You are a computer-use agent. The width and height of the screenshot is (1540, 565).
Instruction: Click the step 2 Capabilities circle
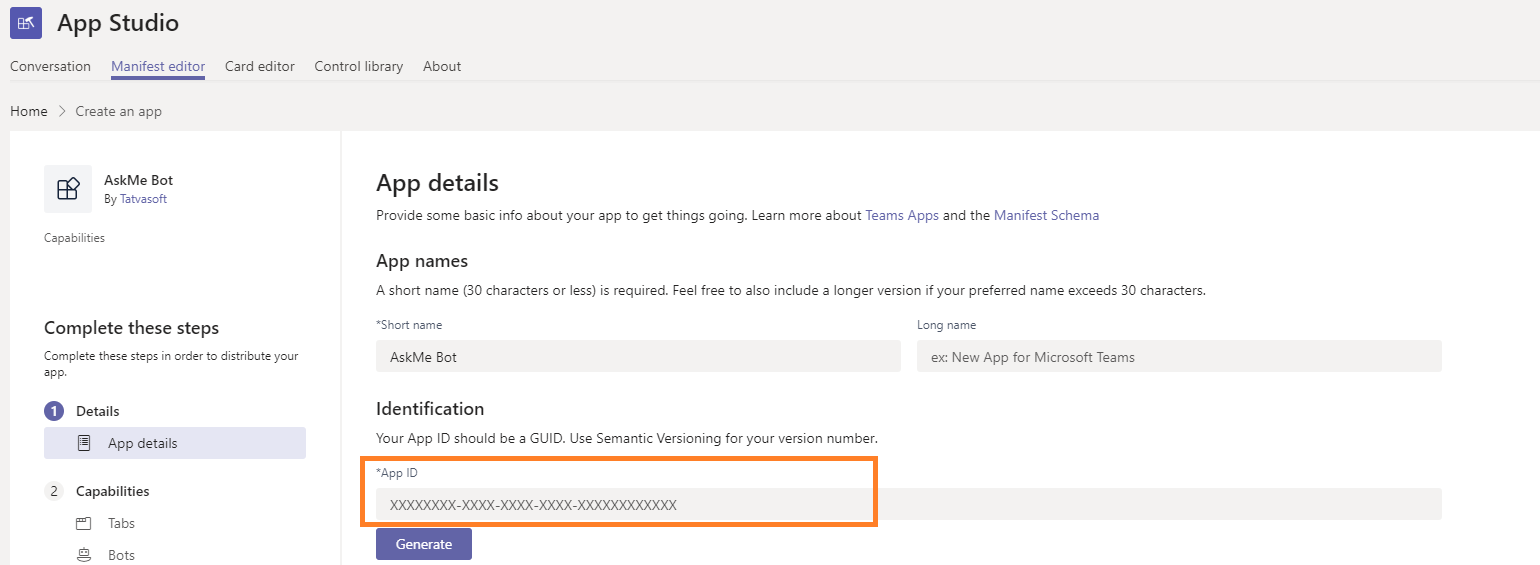(x=54, y=491)
